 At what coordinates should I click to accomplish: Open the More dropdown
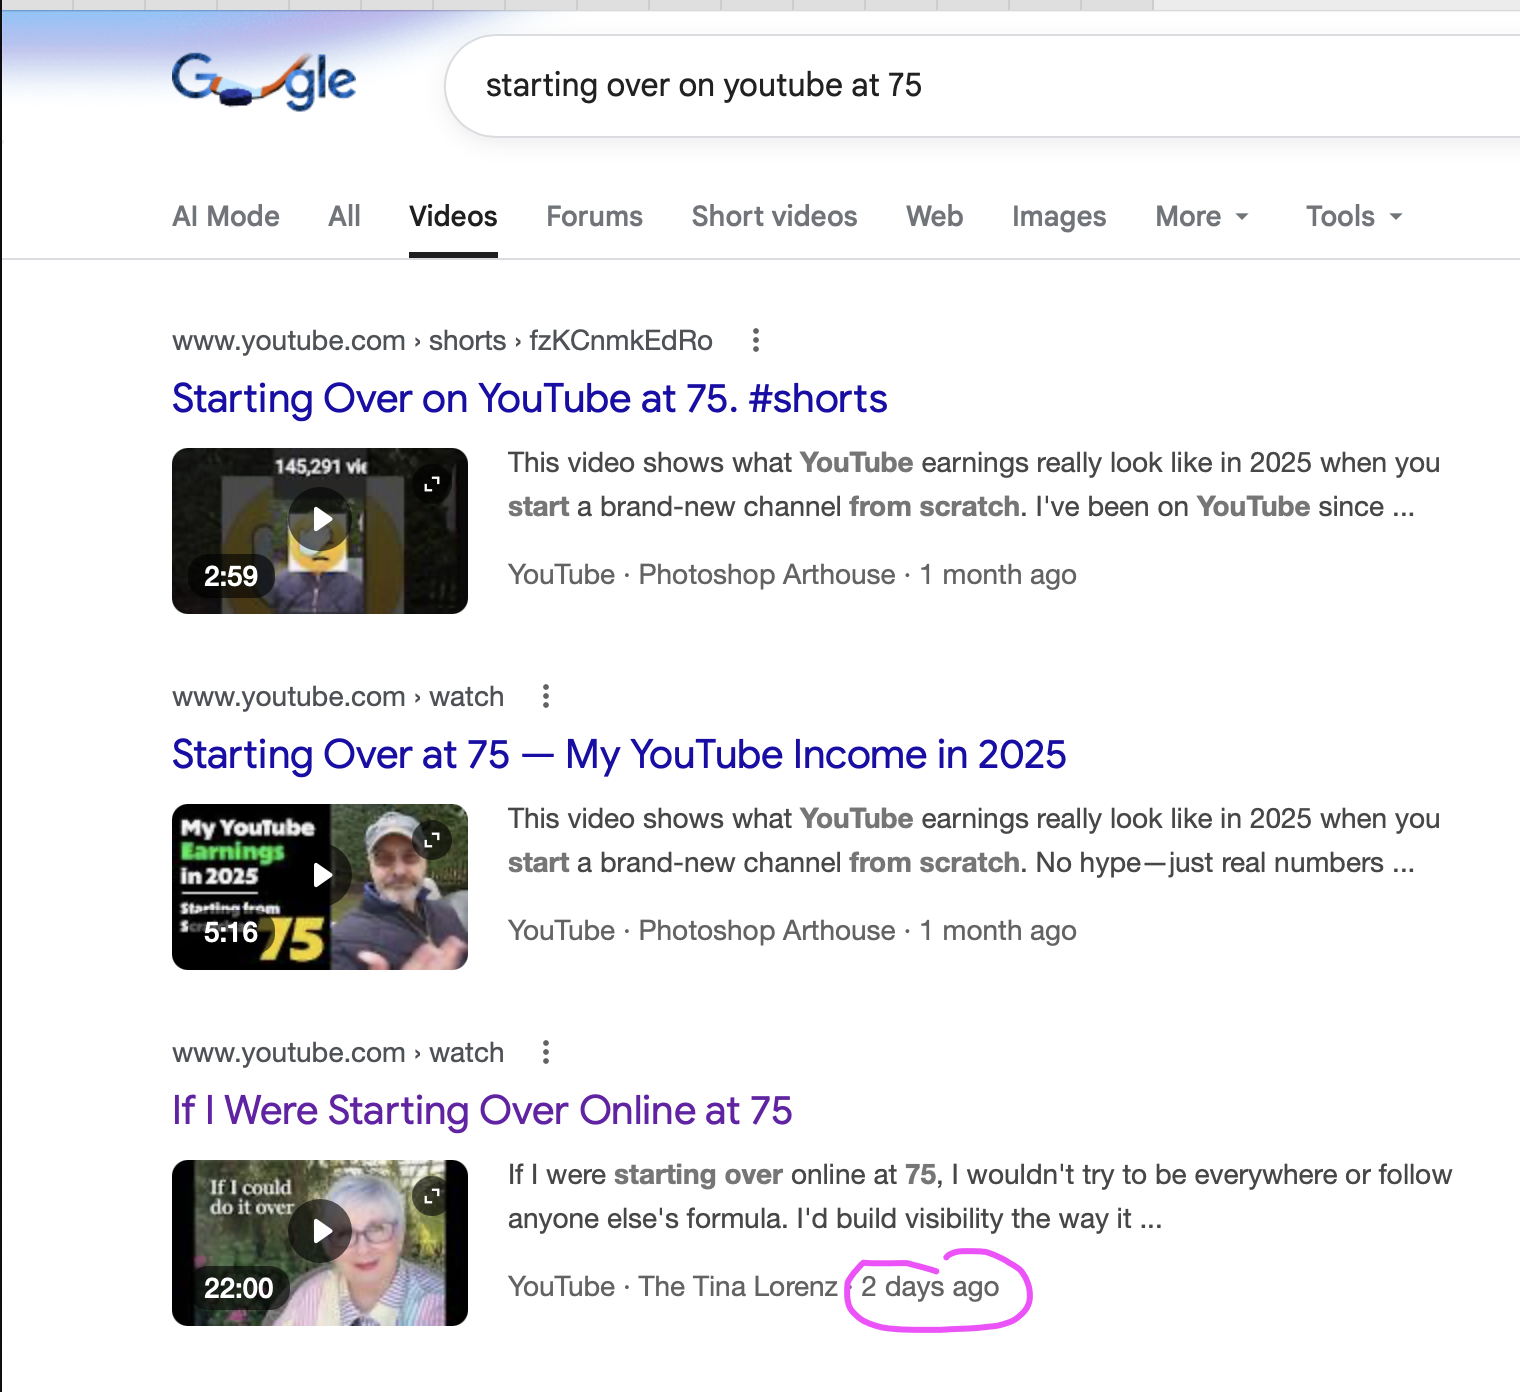(x=1201, y=216)
